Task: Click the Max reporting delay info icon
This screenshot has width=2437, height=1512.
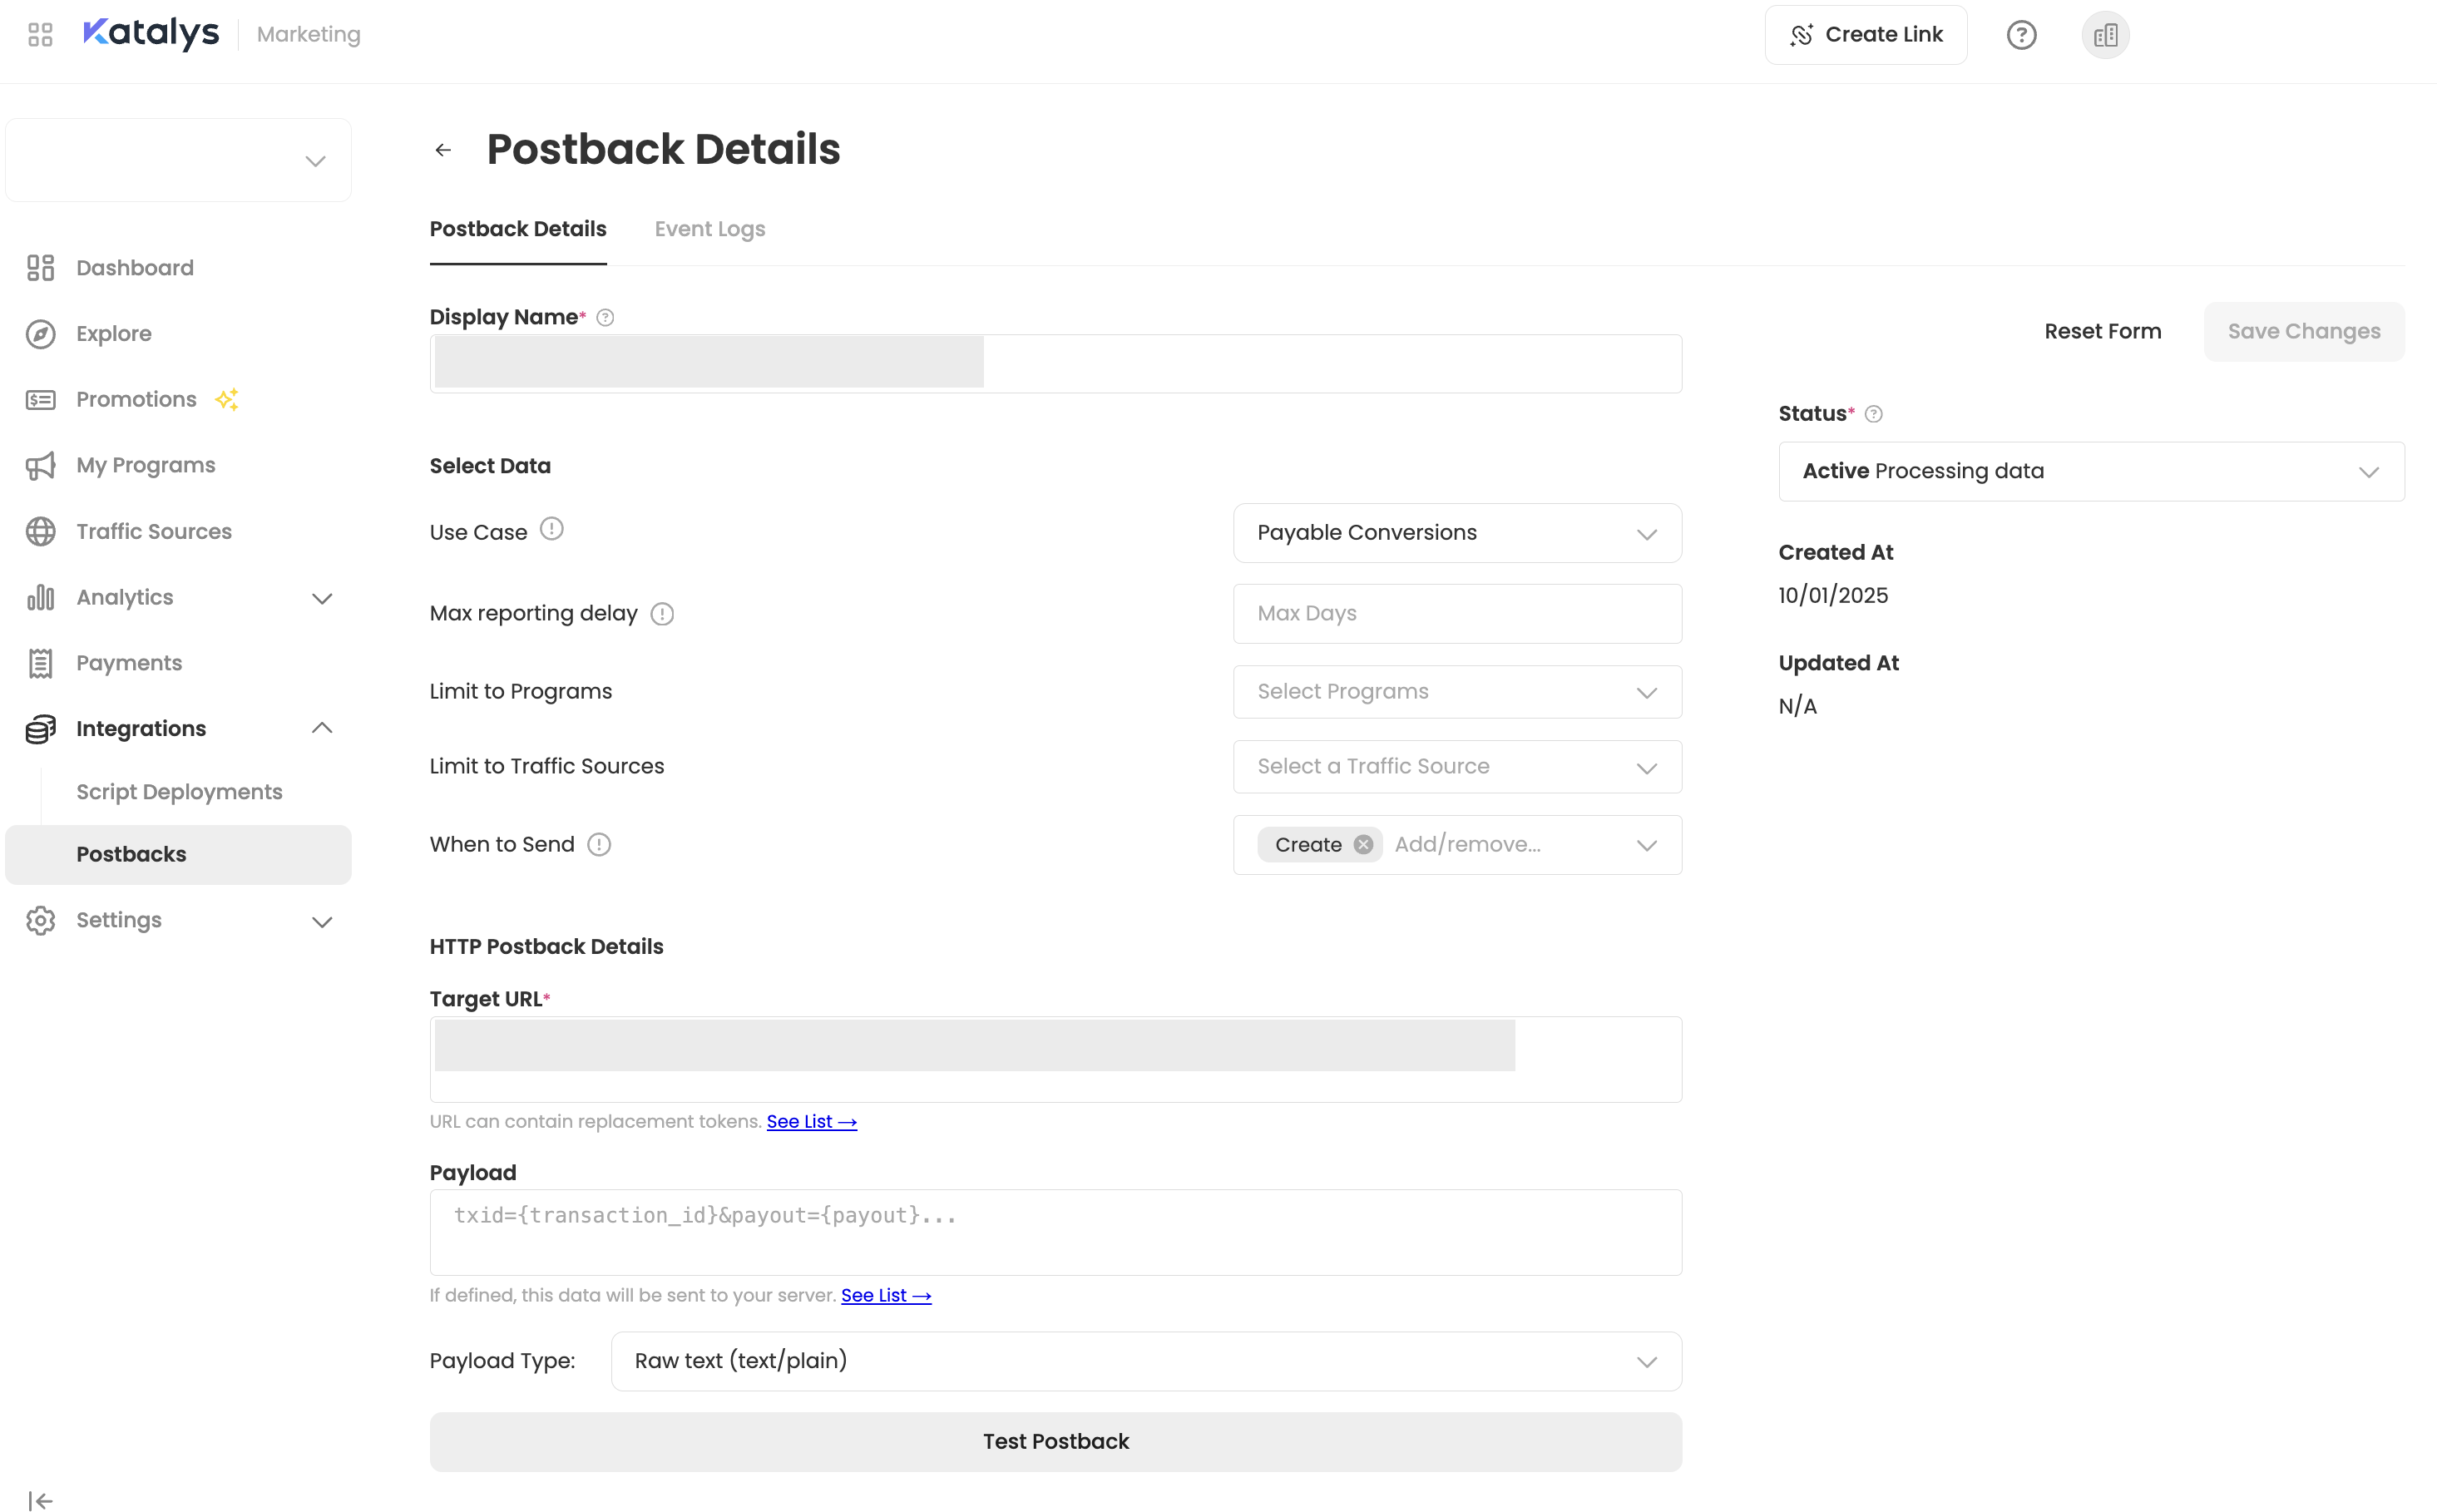Action: pos(662,614)
